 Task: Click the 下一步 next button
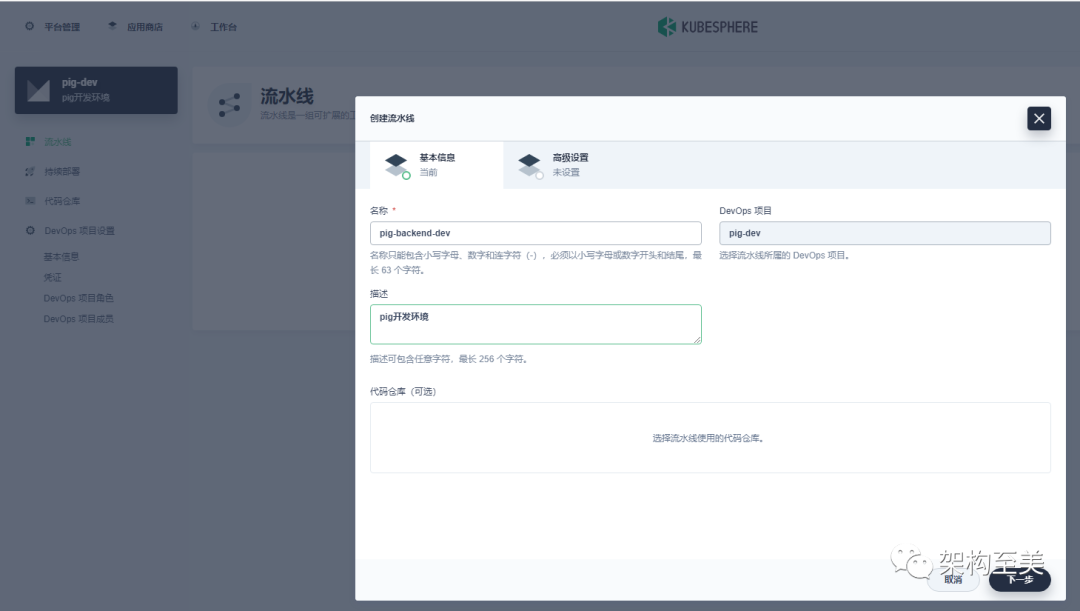point(1020,579)
